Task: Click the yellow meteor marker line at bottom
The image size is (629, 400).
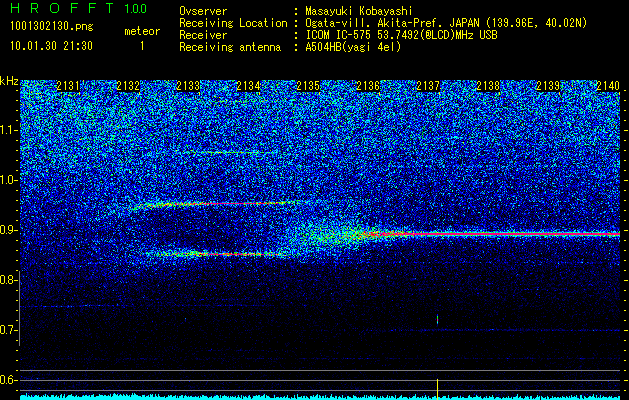Action: click(437, 388)
